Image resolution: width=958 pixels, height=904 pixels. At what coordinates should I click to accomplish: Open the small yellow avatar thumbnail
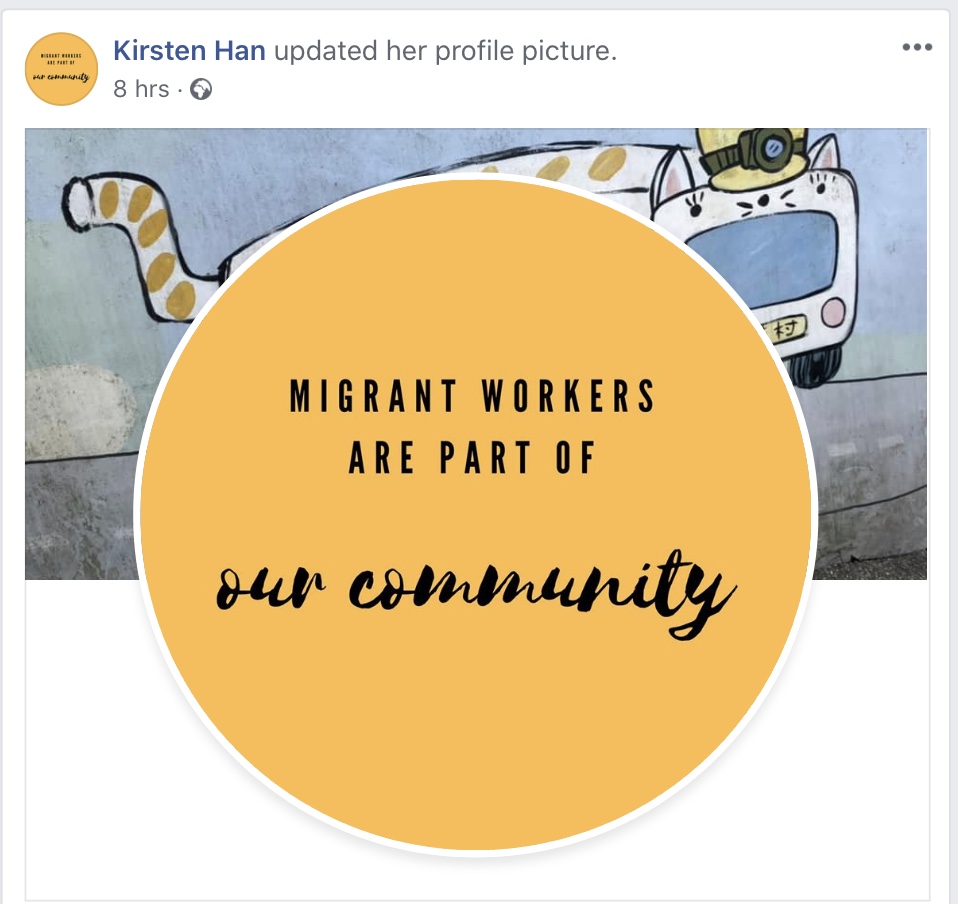click(x=61, y=69)
